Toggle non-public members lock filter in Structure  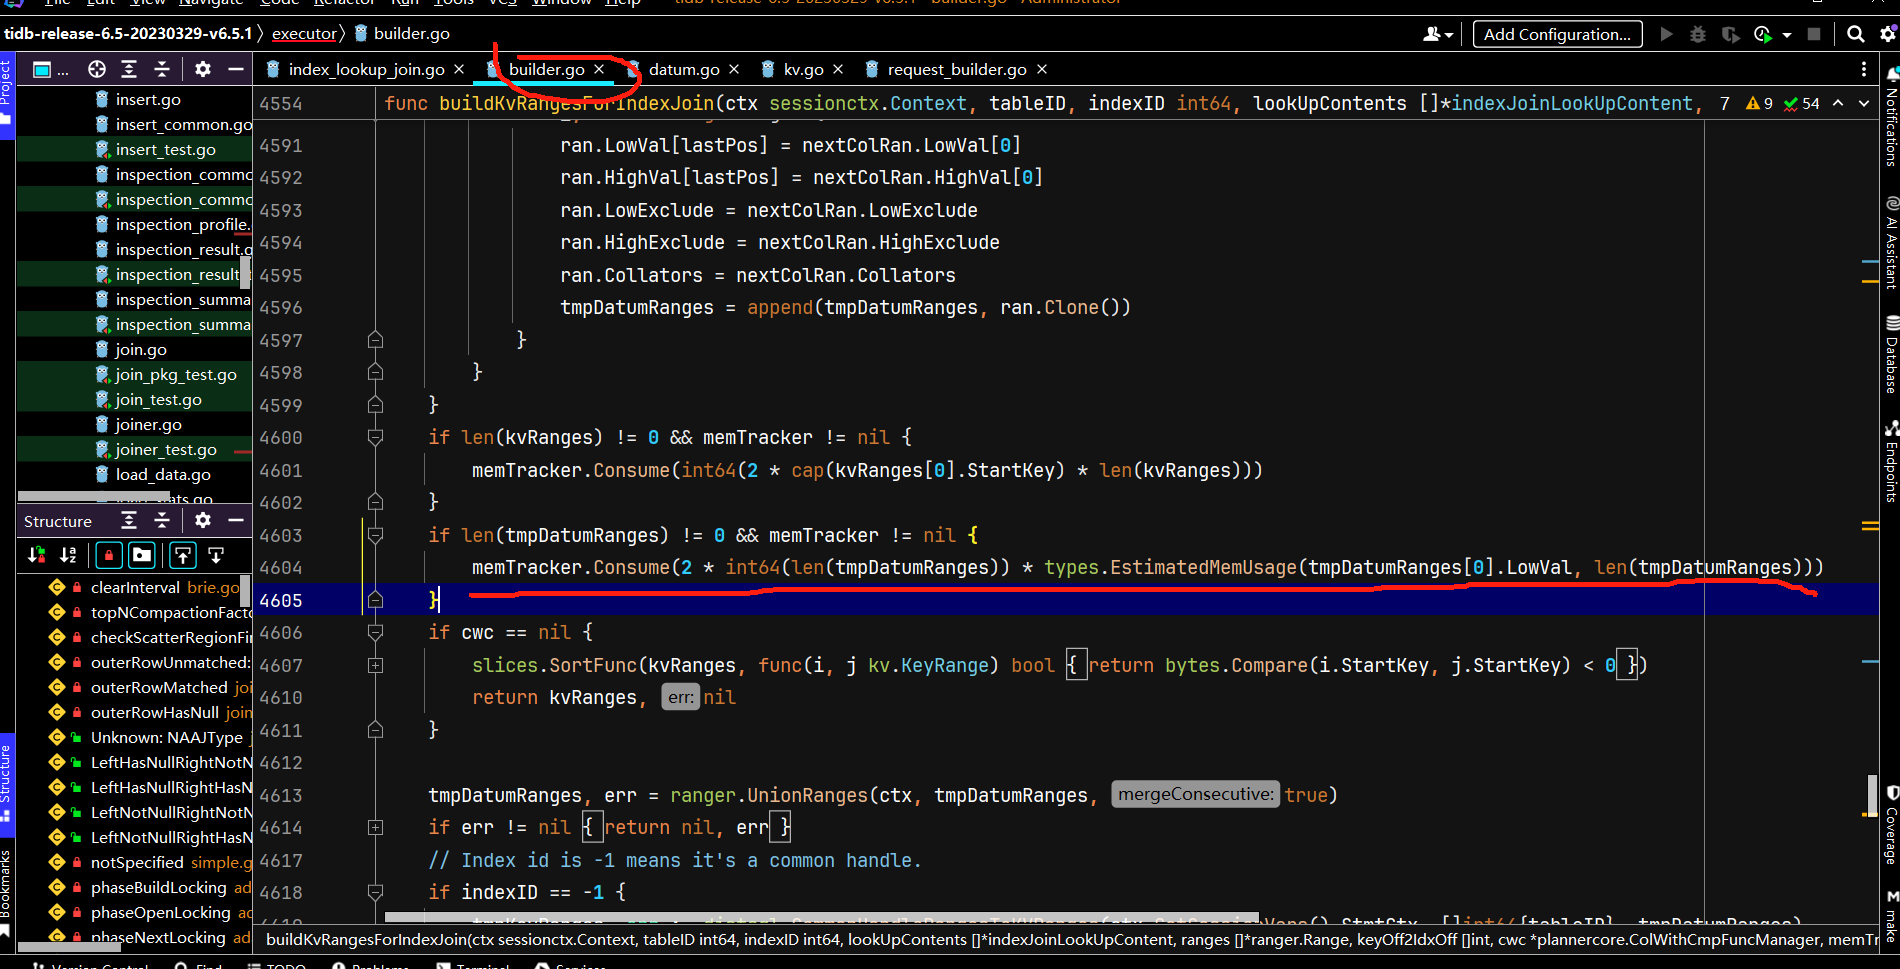109,555
